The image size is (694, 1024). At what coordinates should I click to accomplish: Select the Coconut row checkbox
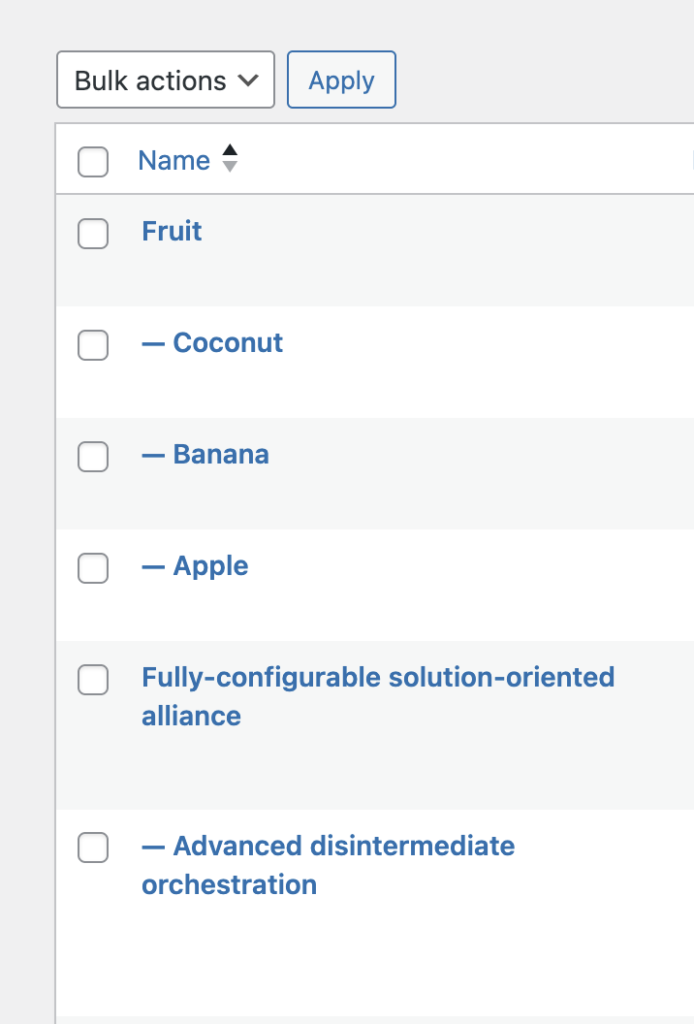tap(93, 346)
